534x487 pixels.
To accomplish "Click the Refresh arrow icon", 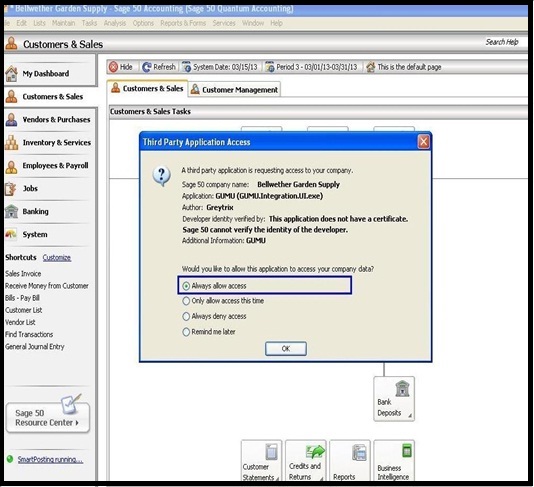I will [146, 67].
